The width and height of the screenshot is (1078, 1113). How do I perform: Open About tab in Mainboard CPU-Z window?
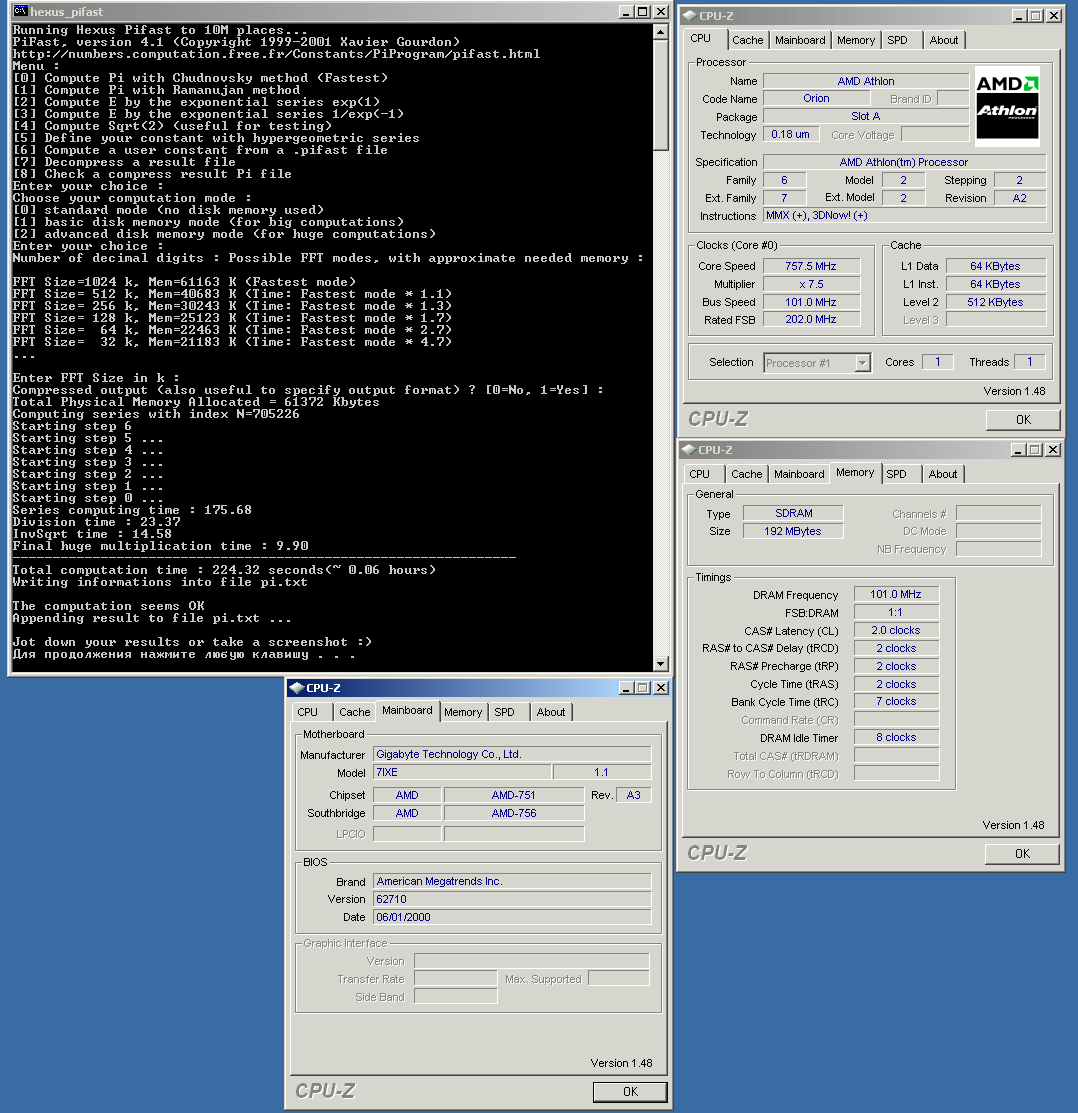point(551,712)
